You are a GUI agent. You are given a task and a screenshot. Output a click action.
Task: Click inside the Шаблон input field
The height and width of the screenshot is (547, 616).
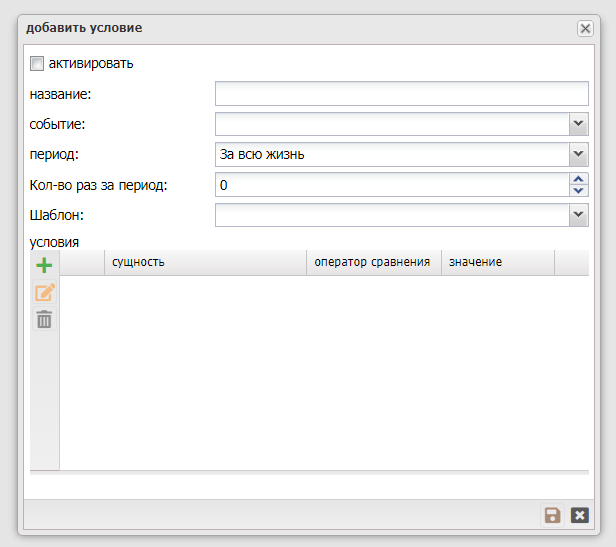pos(391,215)
